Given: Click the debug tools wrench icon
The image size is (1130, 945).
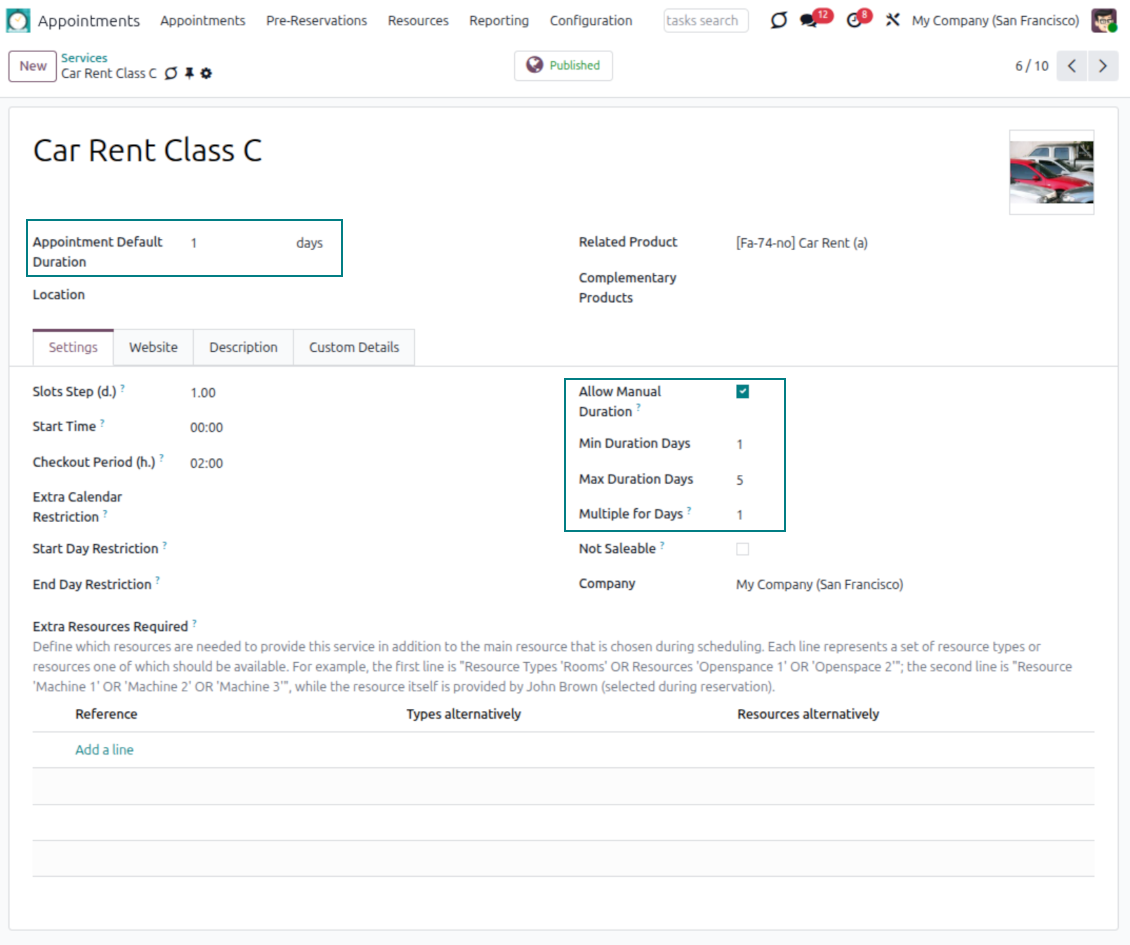Looking at the screenshot, I should [893, 21].
